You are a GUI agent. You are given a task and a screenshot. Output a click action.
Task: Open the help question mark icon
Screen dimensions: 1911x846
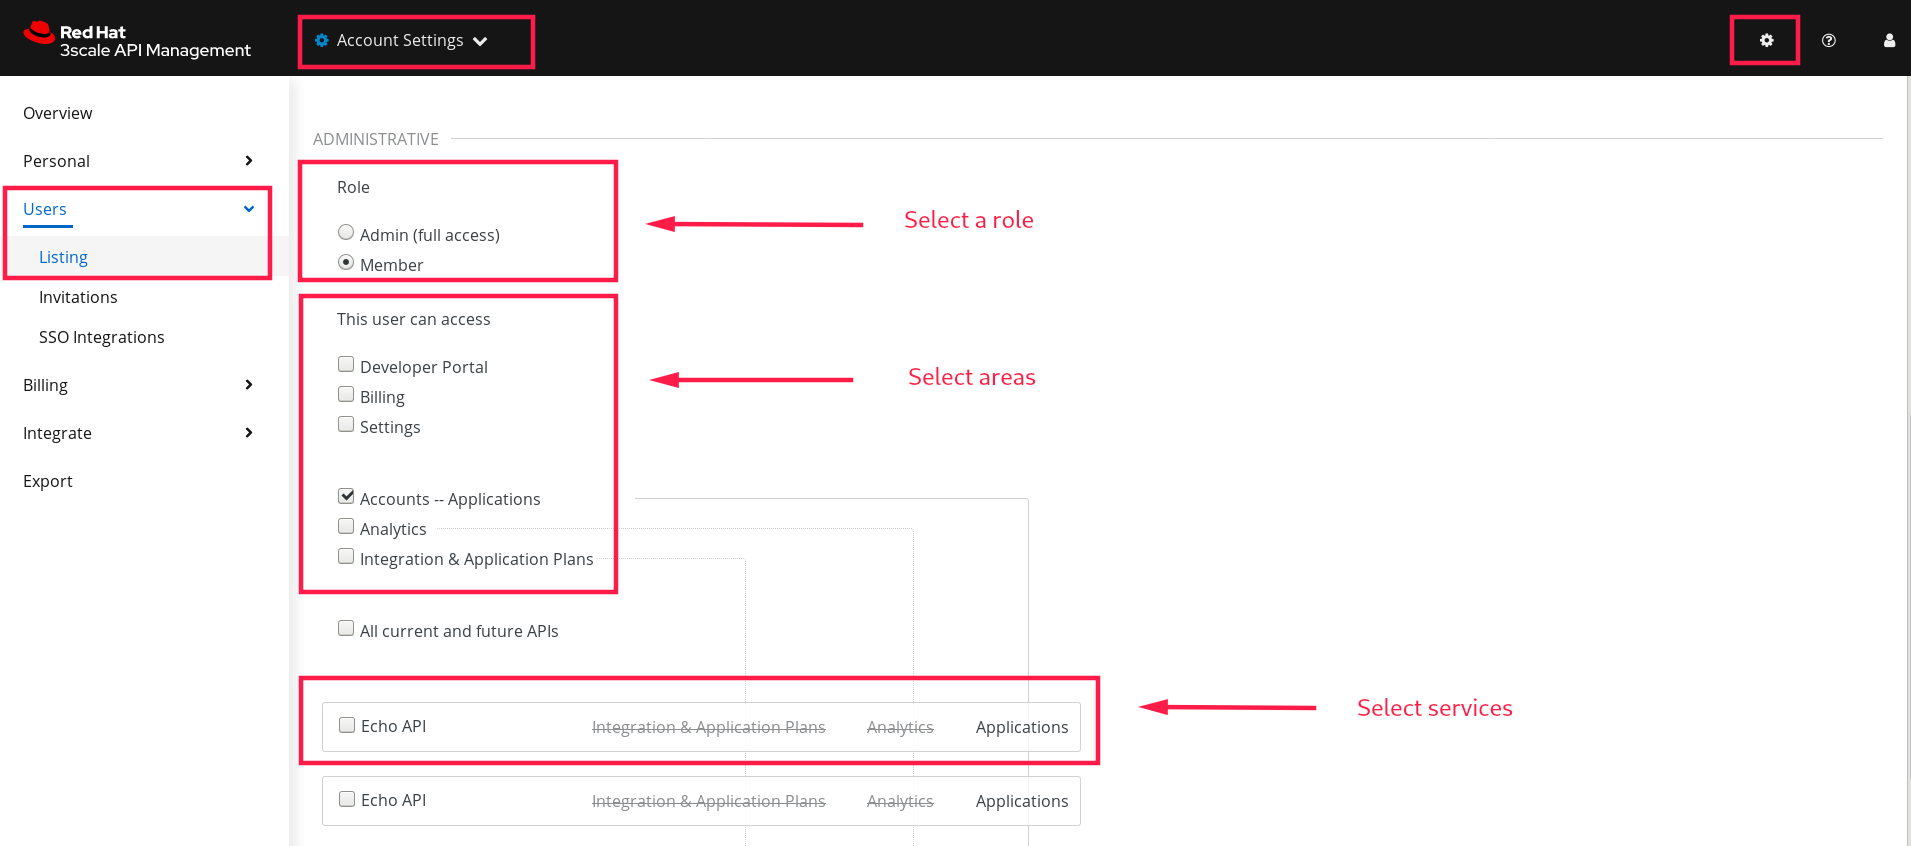[x=1828, y=40]
